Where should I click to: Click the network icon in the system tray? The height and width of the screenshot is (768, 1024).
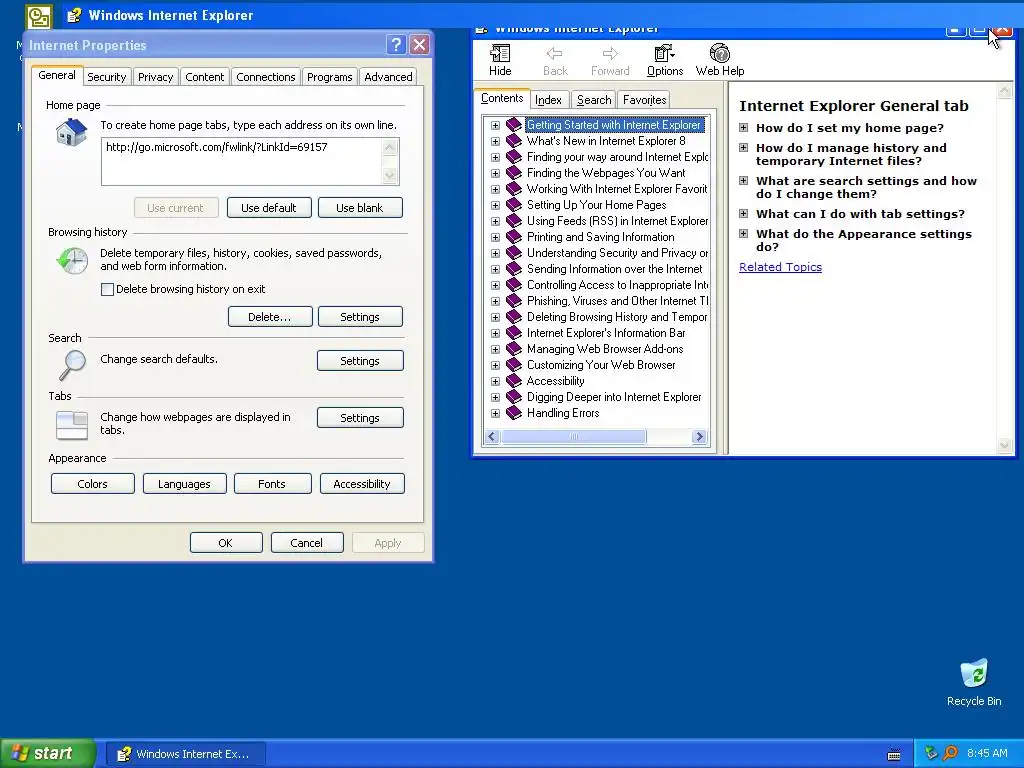point(931,753)
